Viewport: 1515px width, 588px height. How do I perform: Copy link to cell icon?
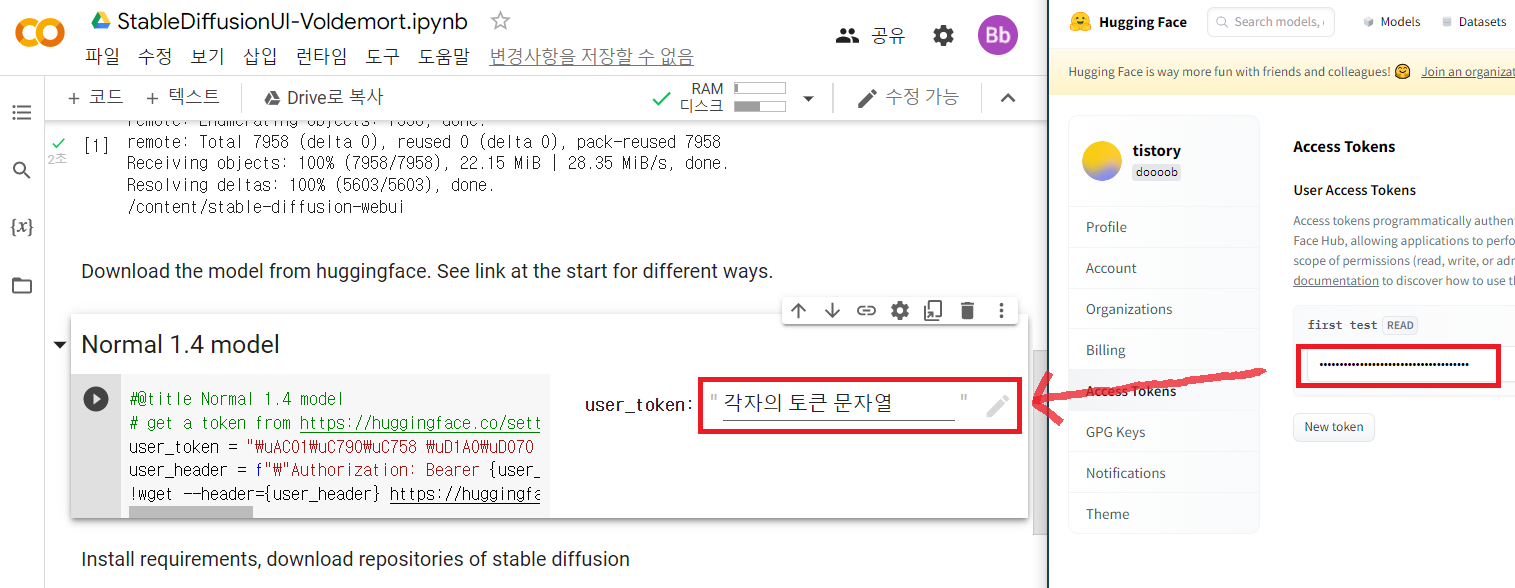(x=866, y=311)
